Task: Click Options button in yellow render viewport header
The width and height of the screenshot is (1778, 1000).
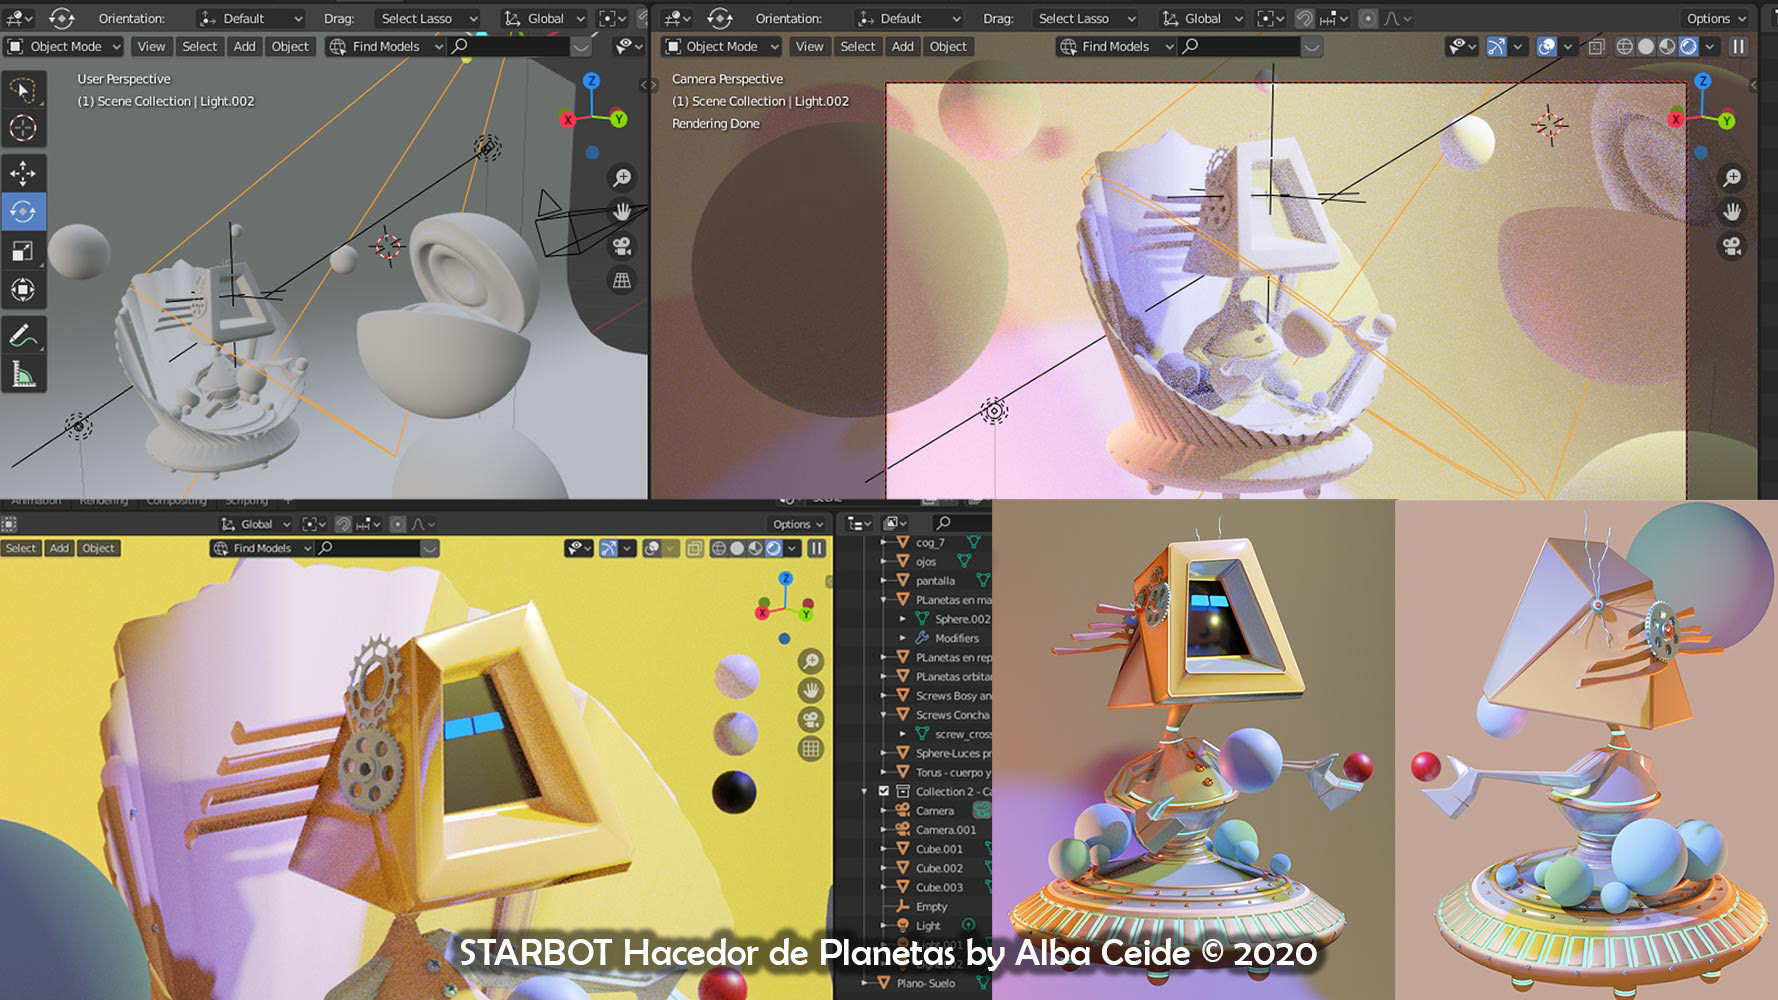Action: (x=797, y=524)
